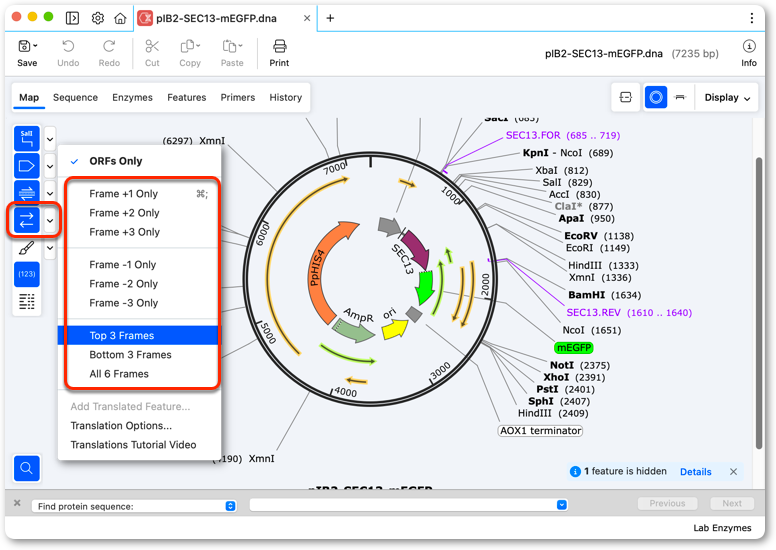
Task: Open the search field history dropdown arrow
Action: (x=561, y=505)
